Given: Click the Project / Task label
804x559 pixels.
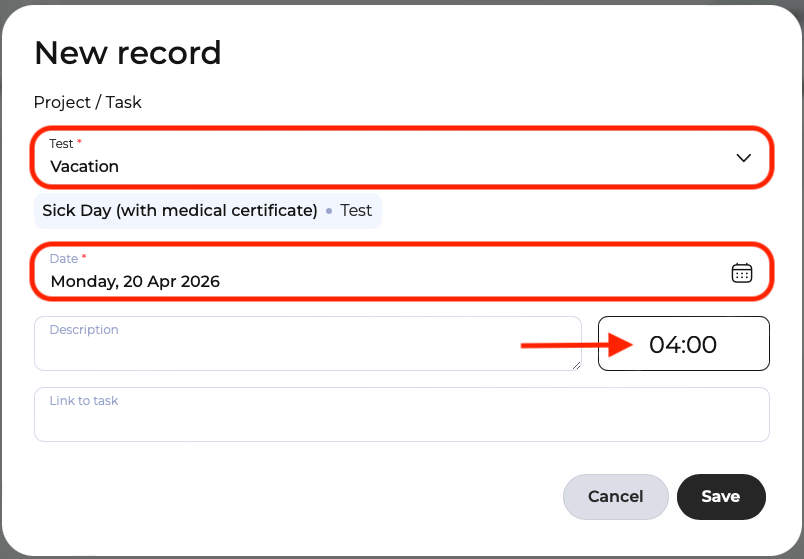Looking at the screenshot, I should 88,102.
